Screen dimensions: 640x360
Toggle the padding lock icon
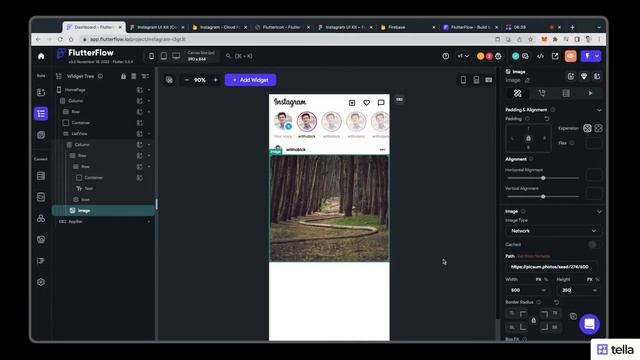[x=528, y=138]
